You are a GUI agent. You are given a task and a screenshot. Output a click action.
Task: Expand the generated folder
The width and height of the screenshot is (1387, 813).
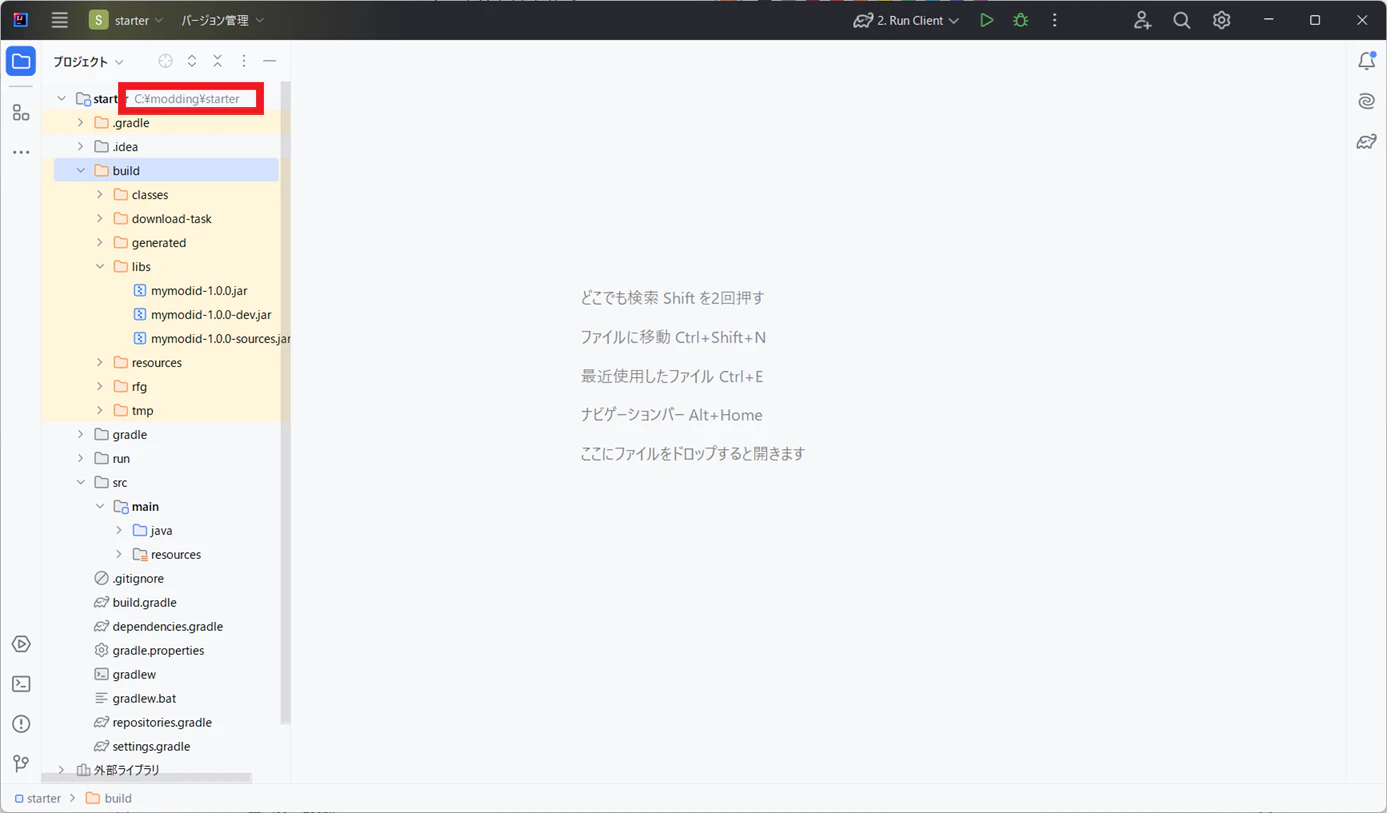click(100, 243)
